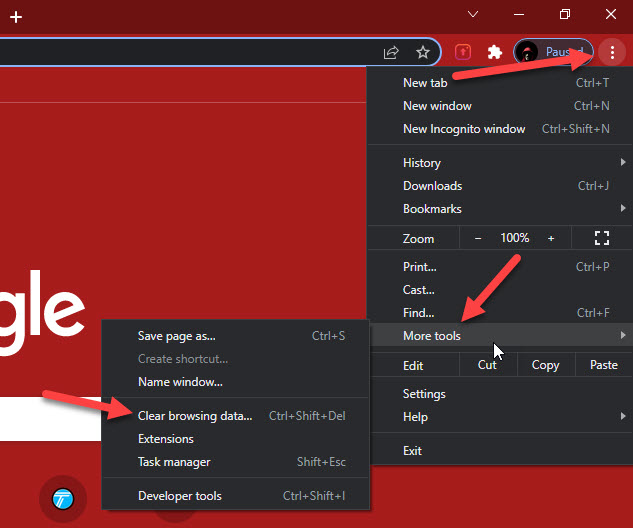
Task: Increase zoom with the plus button
Action: click(551, 238)
